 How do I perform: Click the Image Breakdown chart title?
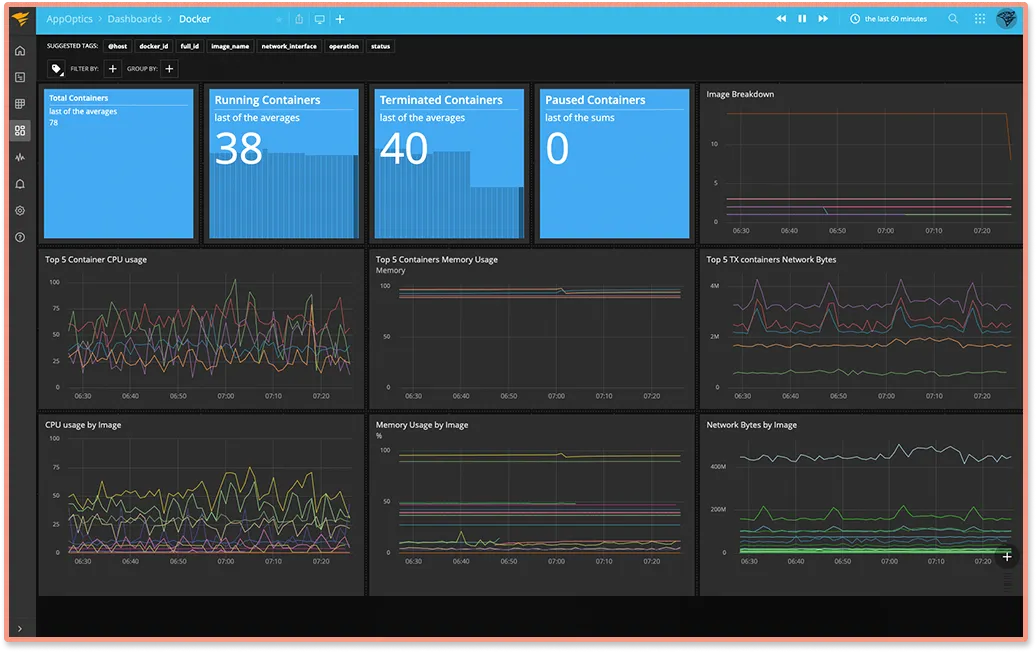[740, 94]
